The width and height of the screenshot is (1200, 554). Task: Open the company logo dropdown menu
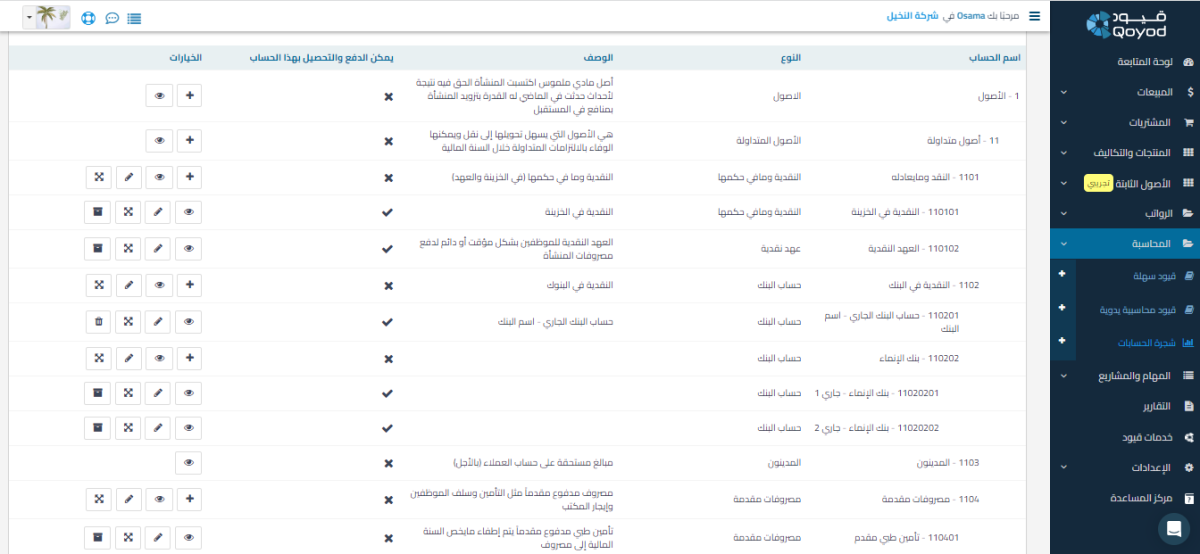46,17
